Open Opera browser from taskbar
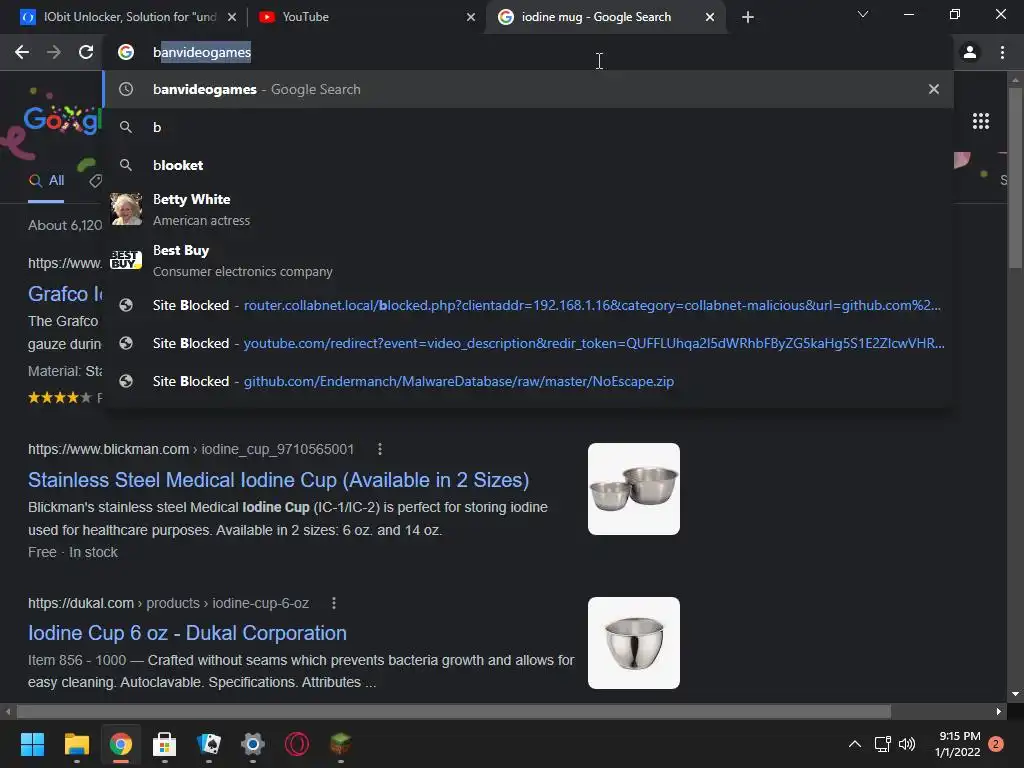 click(x=296, y=744)
